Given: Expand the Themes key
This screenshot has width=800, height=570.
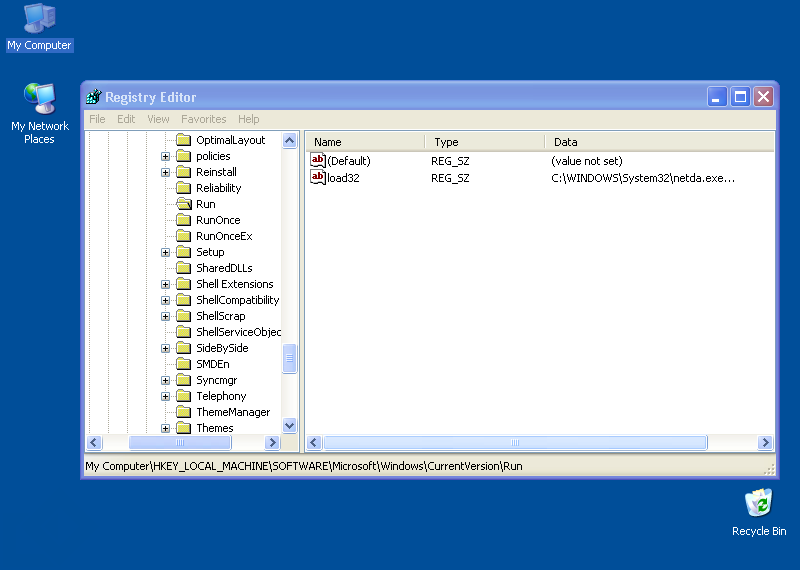Looking at the screenshot, I should point(165,428).
